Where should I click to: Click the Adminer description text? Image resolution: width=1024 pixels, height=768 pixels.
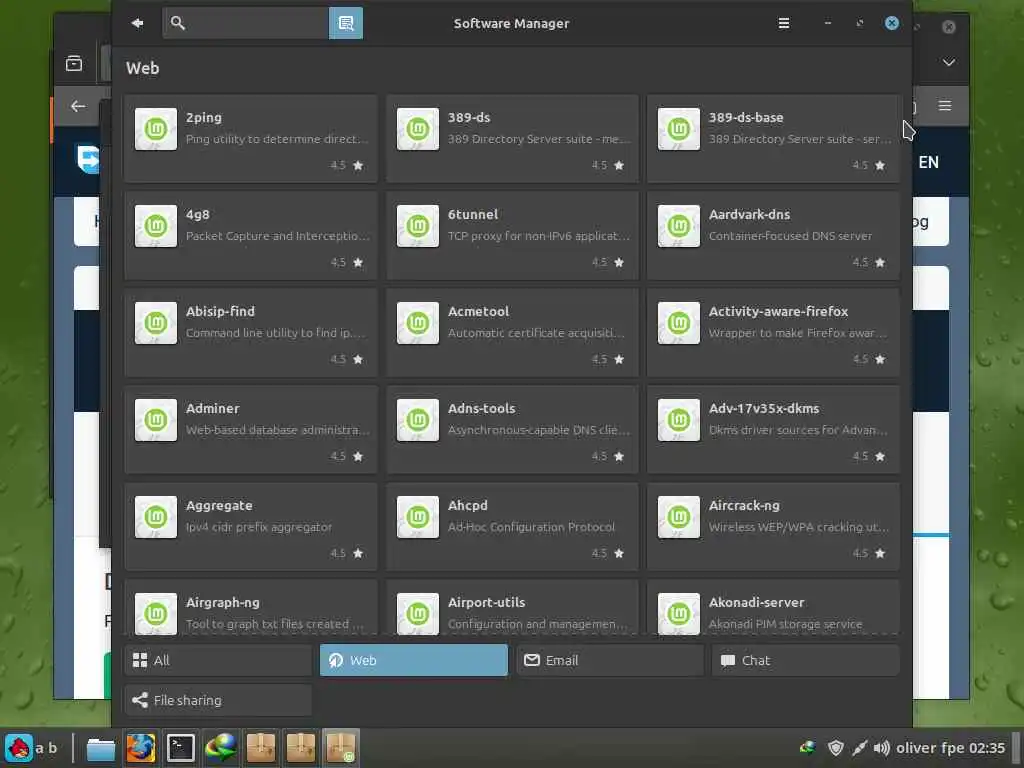click(x=278, y=430)
